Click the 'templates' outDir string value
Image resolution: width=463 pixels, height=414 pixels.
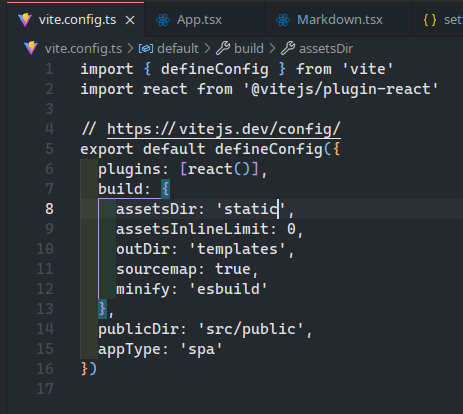pyautogui.click(x=237, y=249)
